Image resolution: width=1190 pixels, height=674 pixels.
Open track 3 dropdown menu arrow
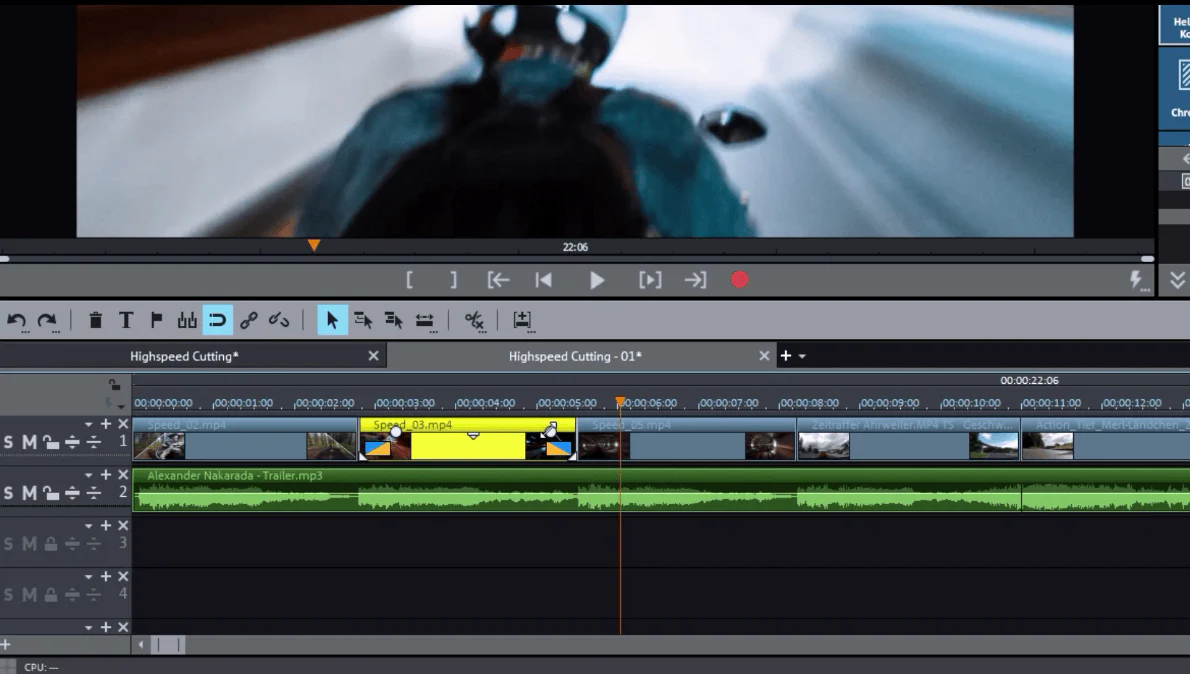89,526
